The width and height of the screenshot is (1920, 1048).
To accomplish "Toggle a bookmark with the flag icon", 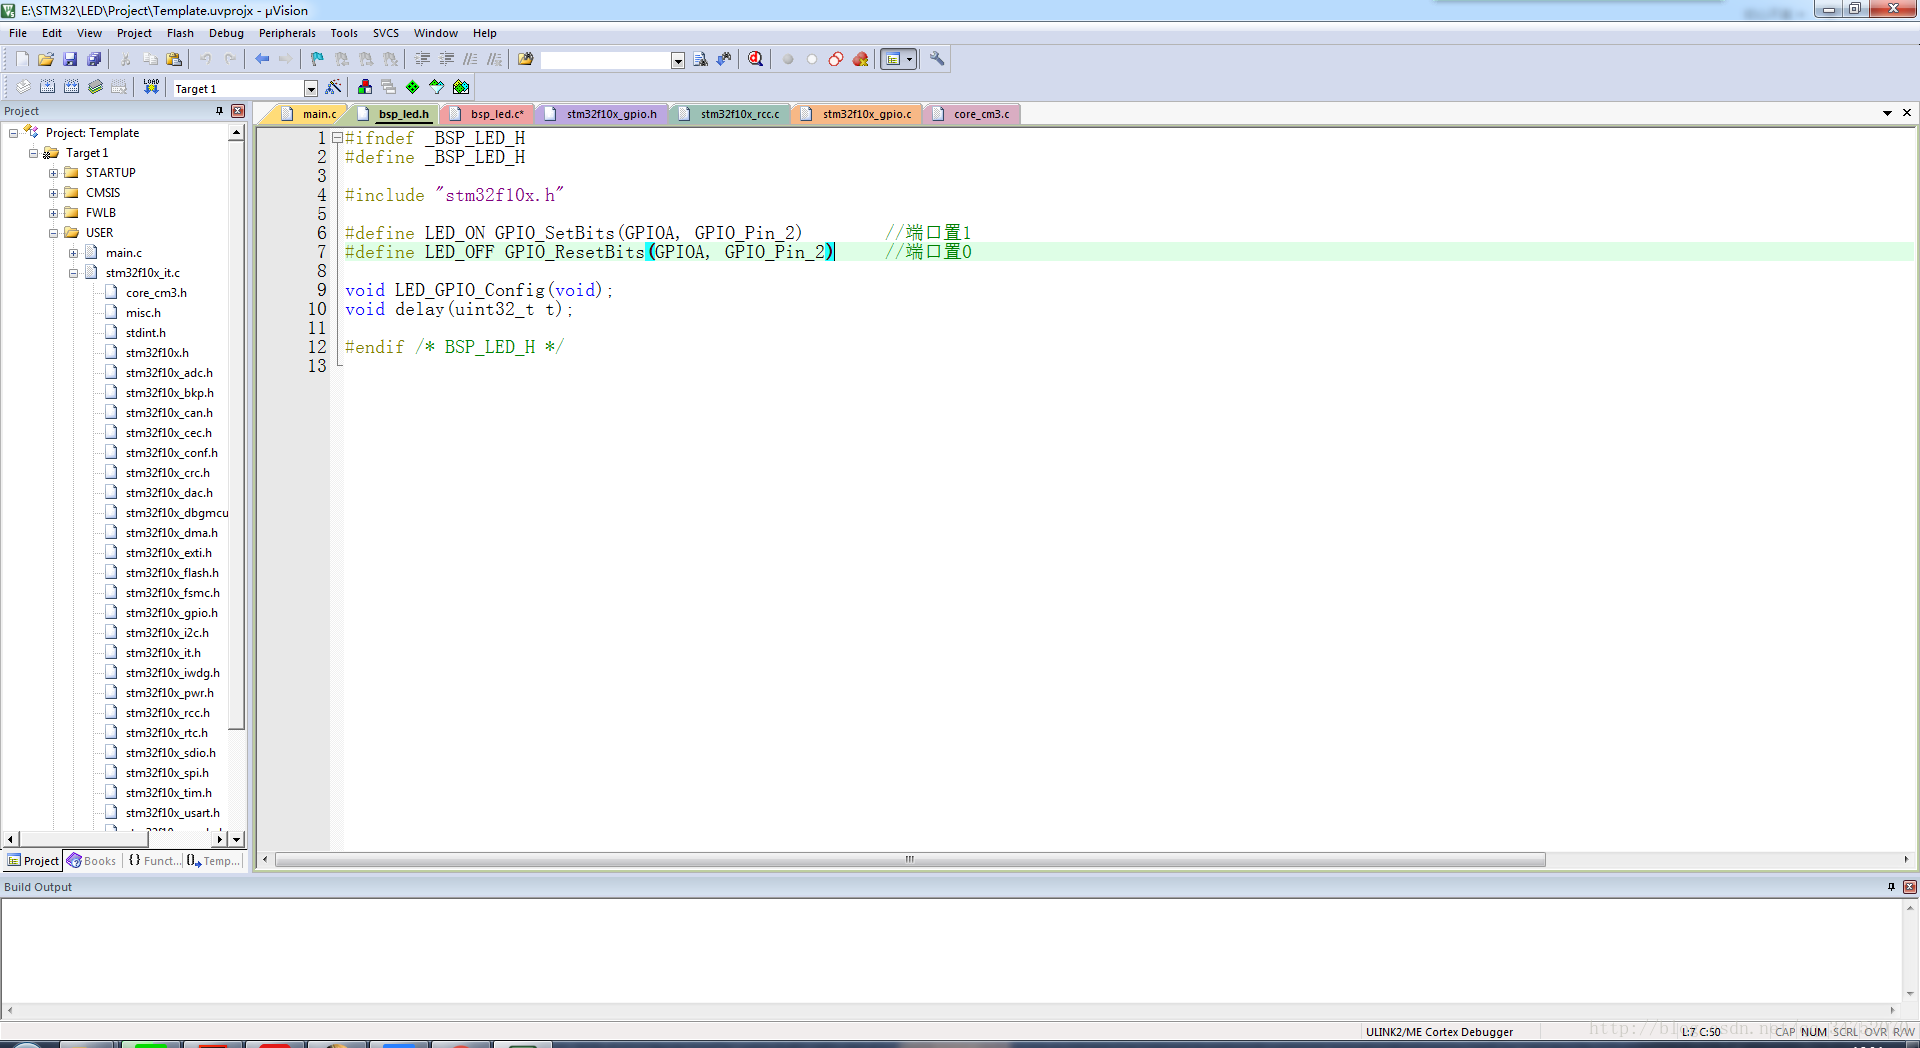I will [317, 59].
